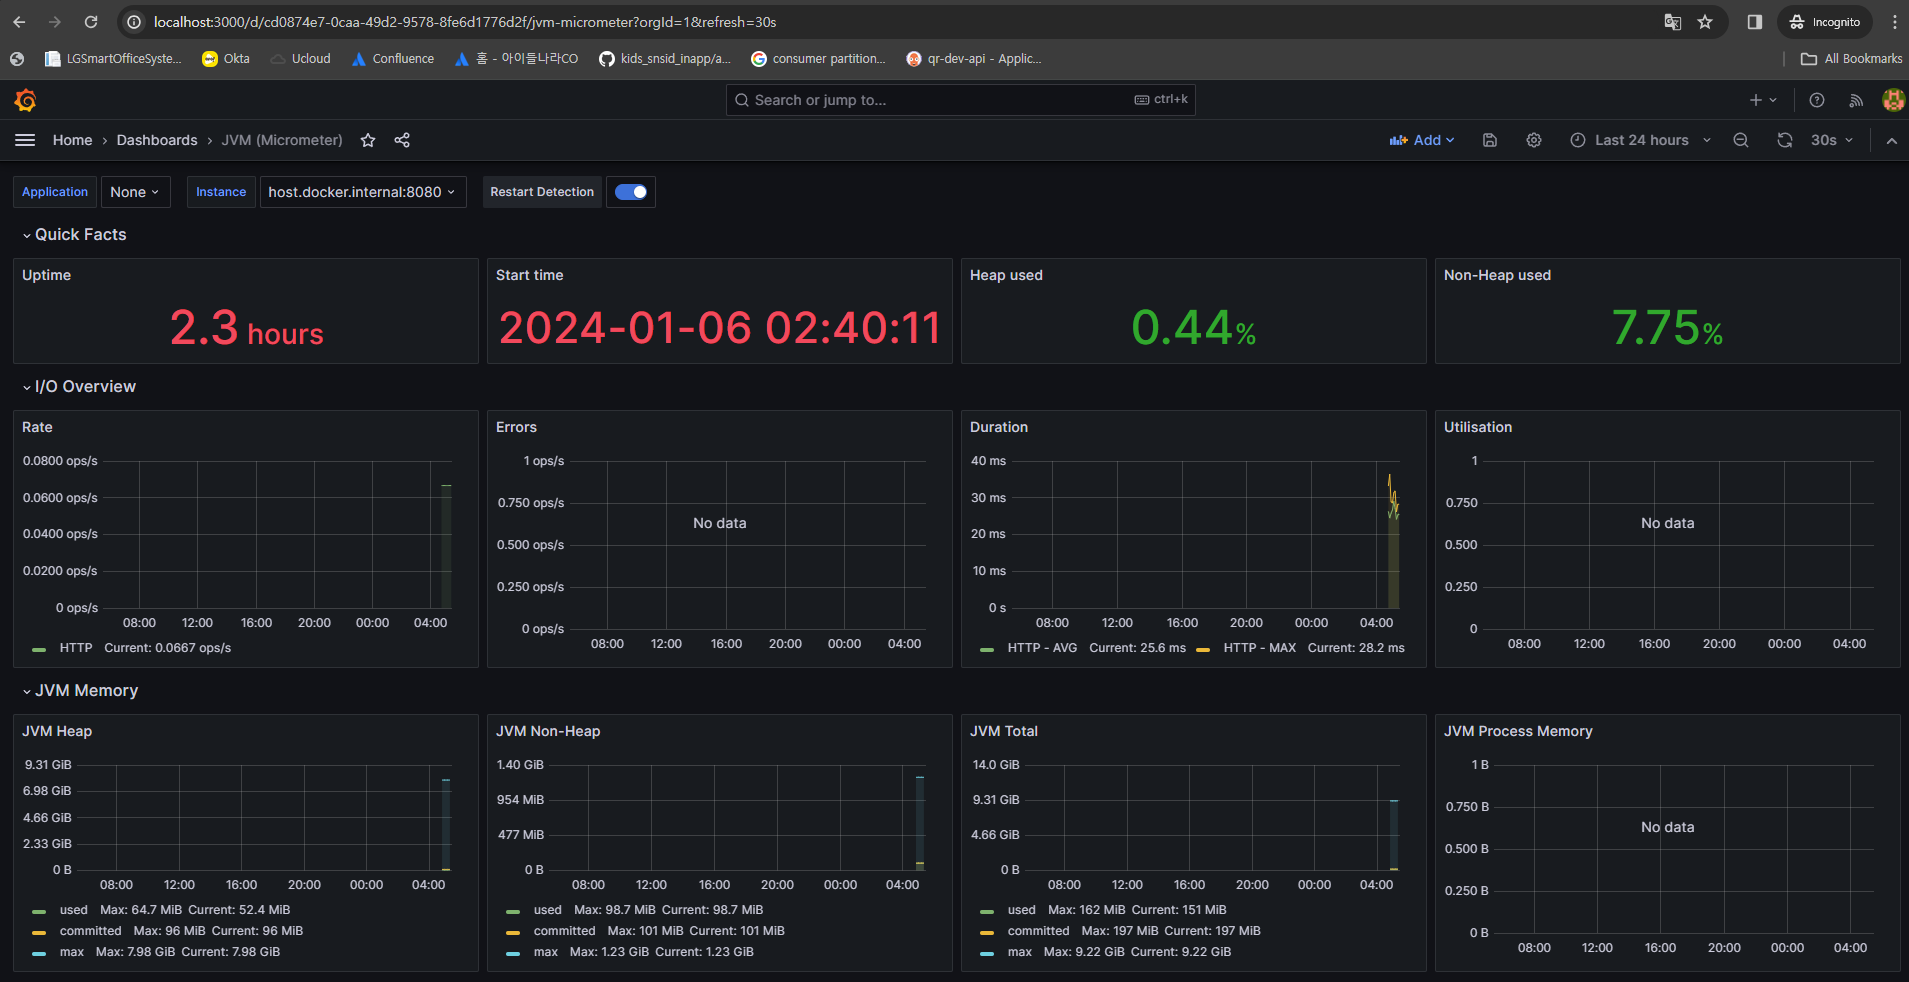Bookmark this page with star icon
The image size is (1909, 982).
(x=1705, y=22)
